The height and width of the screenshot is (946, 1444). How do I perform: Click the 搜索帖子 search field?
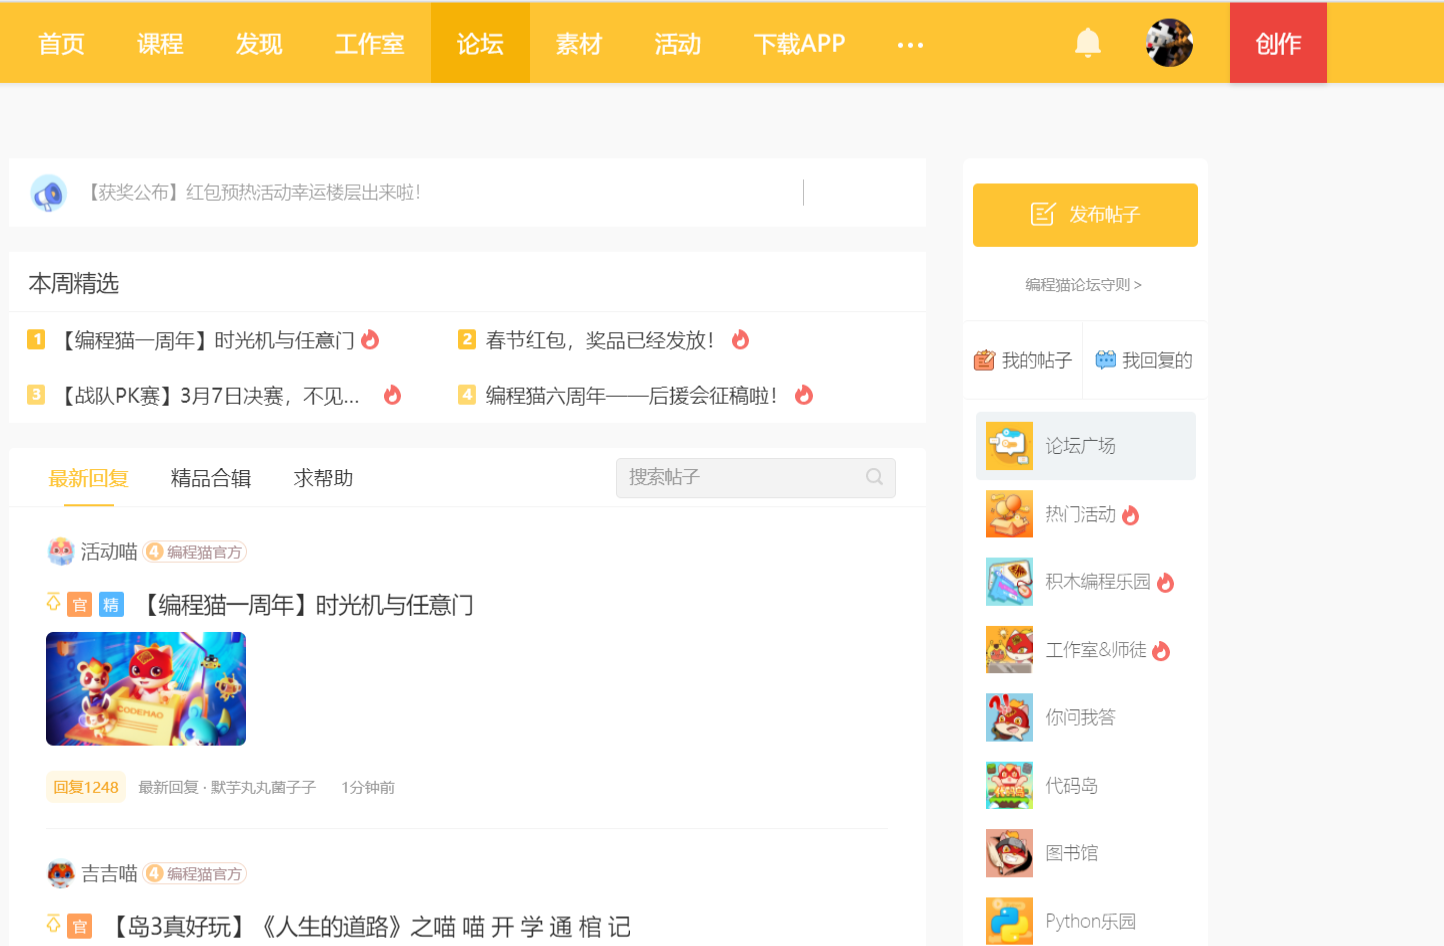point(756,478)
